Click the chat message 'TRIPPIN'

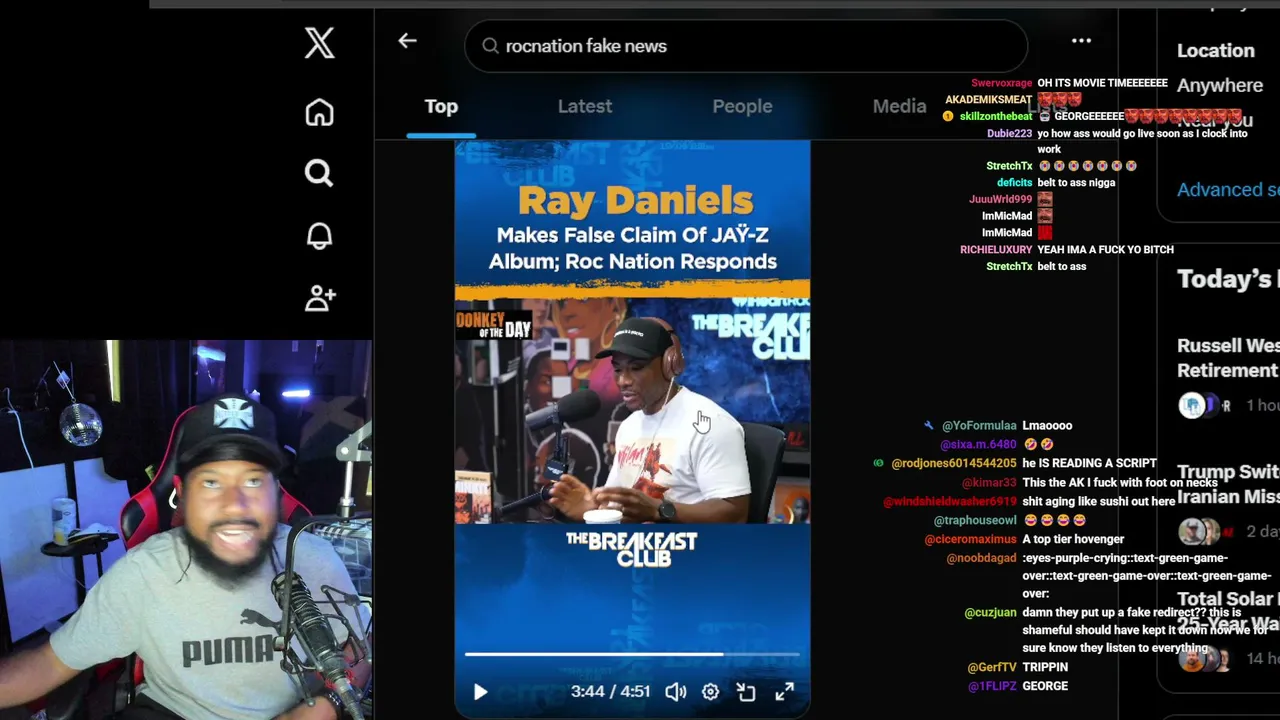1045,667
